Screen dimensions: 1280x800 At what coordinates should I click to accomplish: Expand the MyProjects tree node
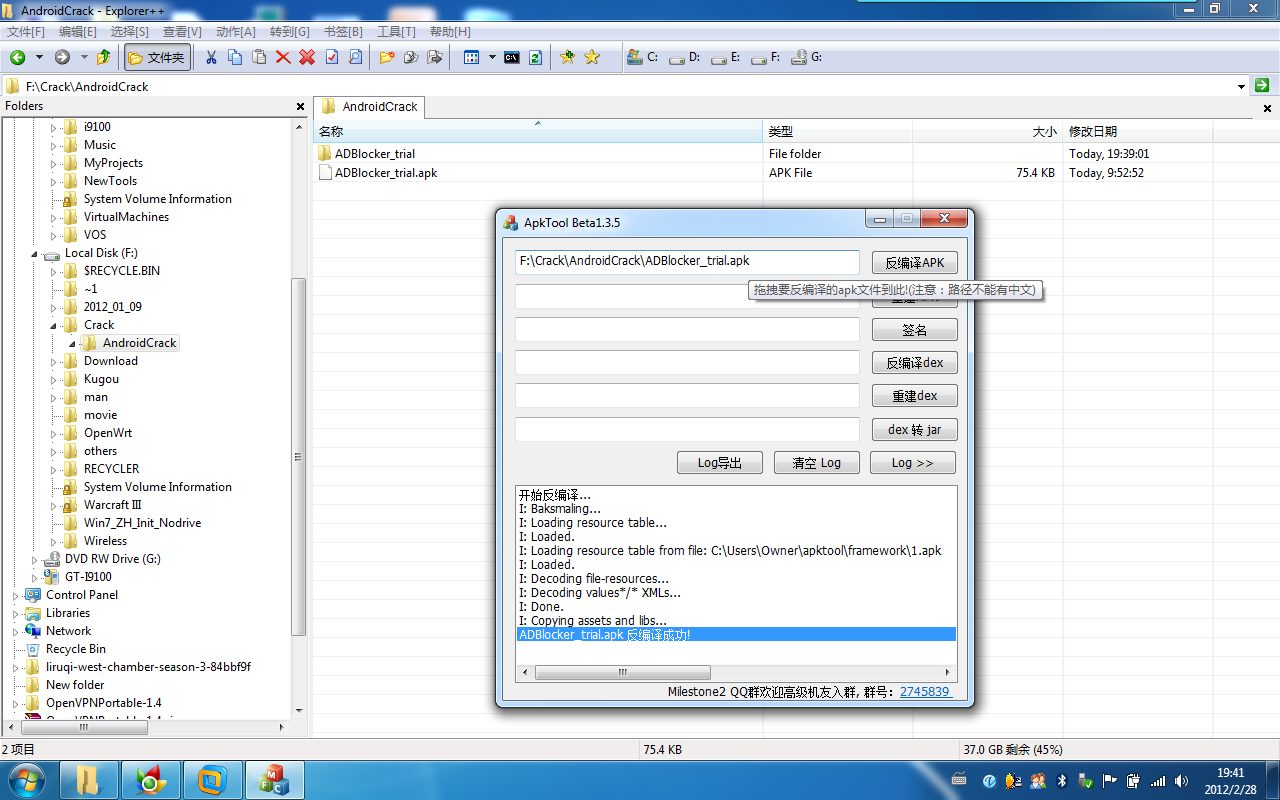tap(54, 163)
